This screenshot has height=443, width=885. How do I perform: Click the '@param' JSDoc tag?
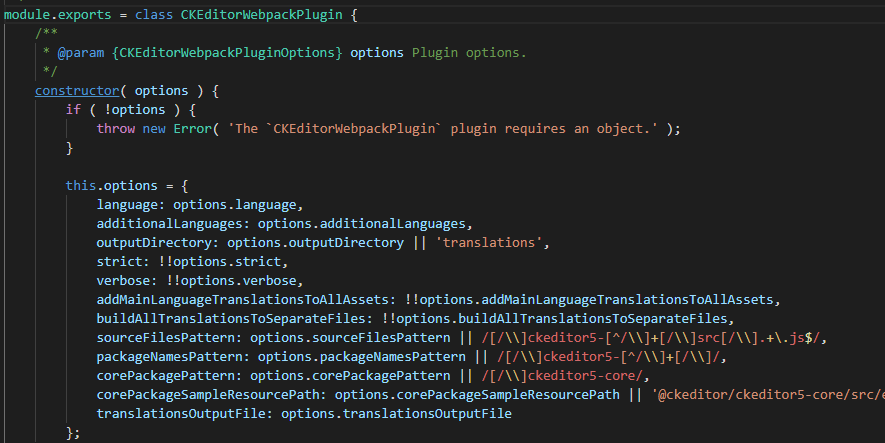81,53
